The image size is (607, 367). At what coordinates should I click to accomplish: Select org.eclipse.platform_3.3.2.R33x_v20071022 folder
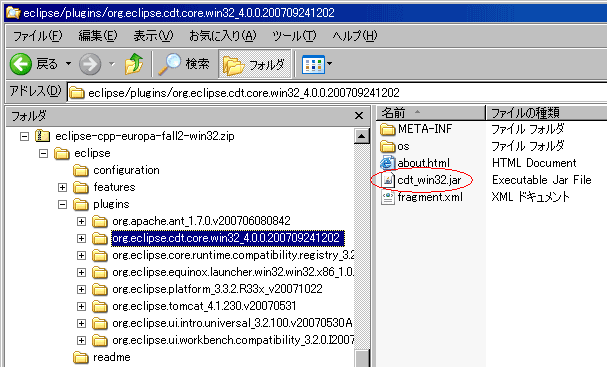217,289
